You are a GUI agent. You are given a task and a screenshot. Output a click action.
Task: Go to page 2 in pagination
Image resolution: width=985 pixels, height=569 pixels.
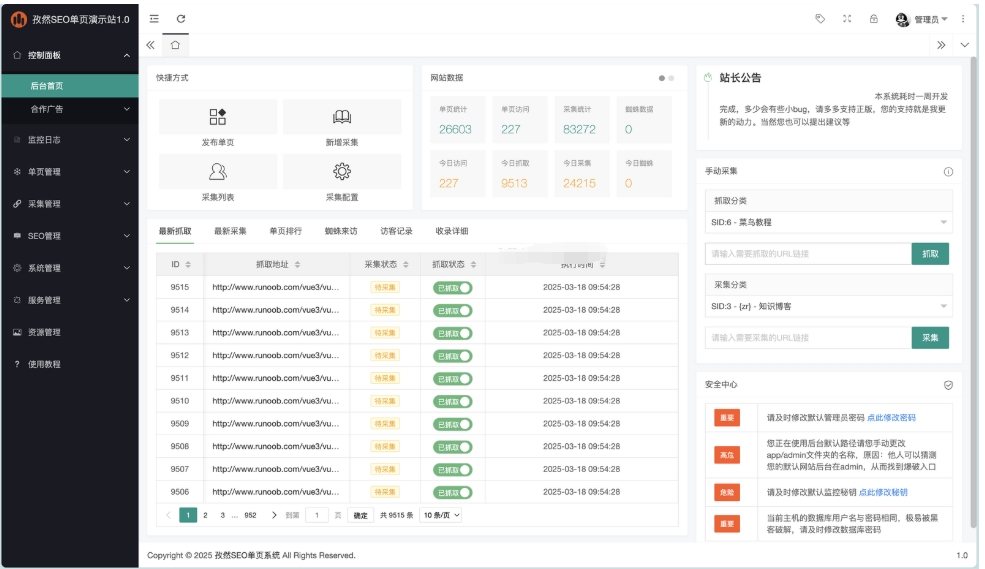[x=205, y=515]
